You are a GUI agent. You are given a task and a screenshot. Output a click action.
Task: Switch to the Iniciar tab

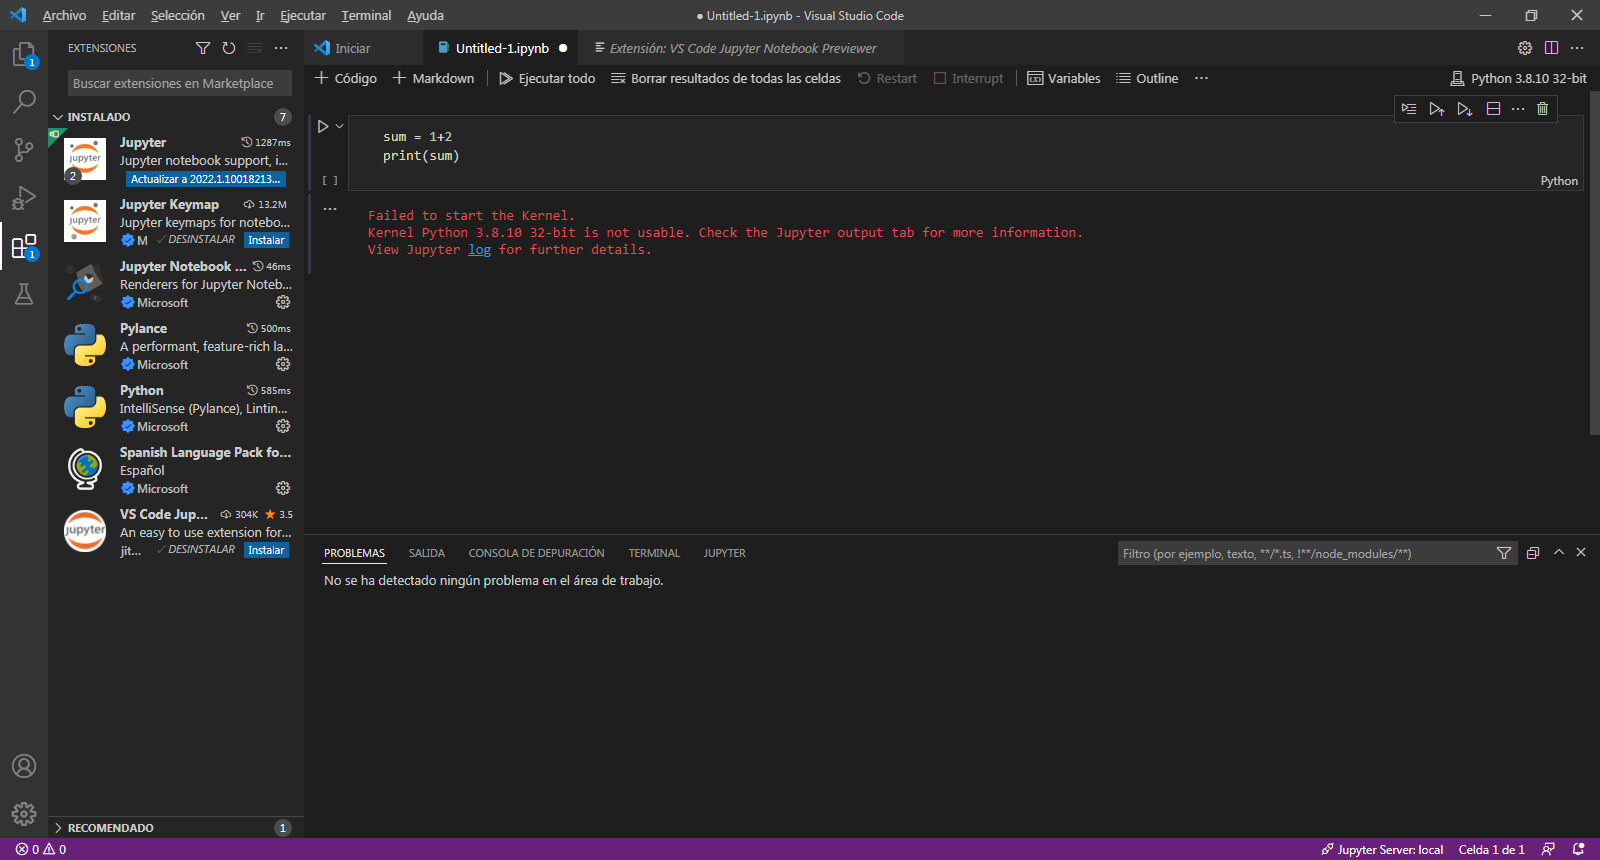click(352, 48)
